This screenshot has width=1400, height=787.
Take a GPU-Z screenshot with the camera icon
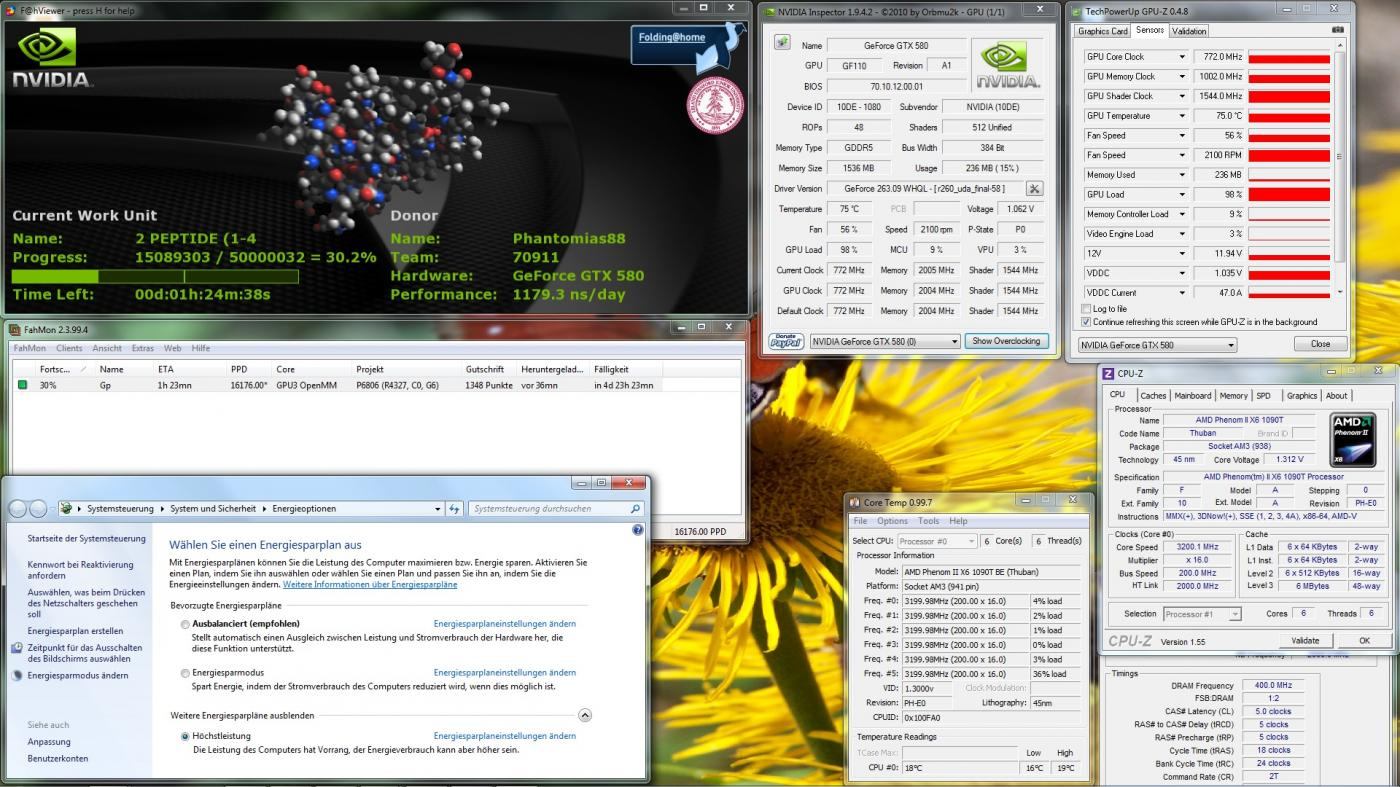pos(1339,30)
